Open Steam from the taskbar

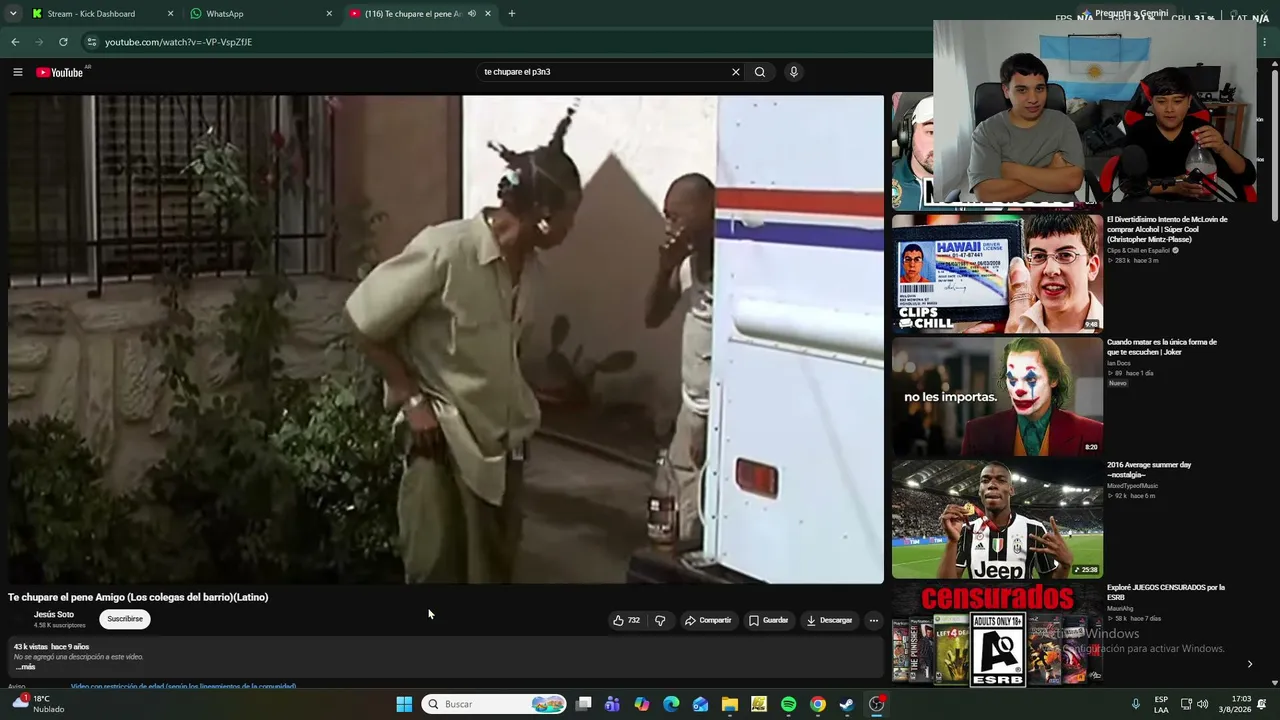click(x=847, y=704)
